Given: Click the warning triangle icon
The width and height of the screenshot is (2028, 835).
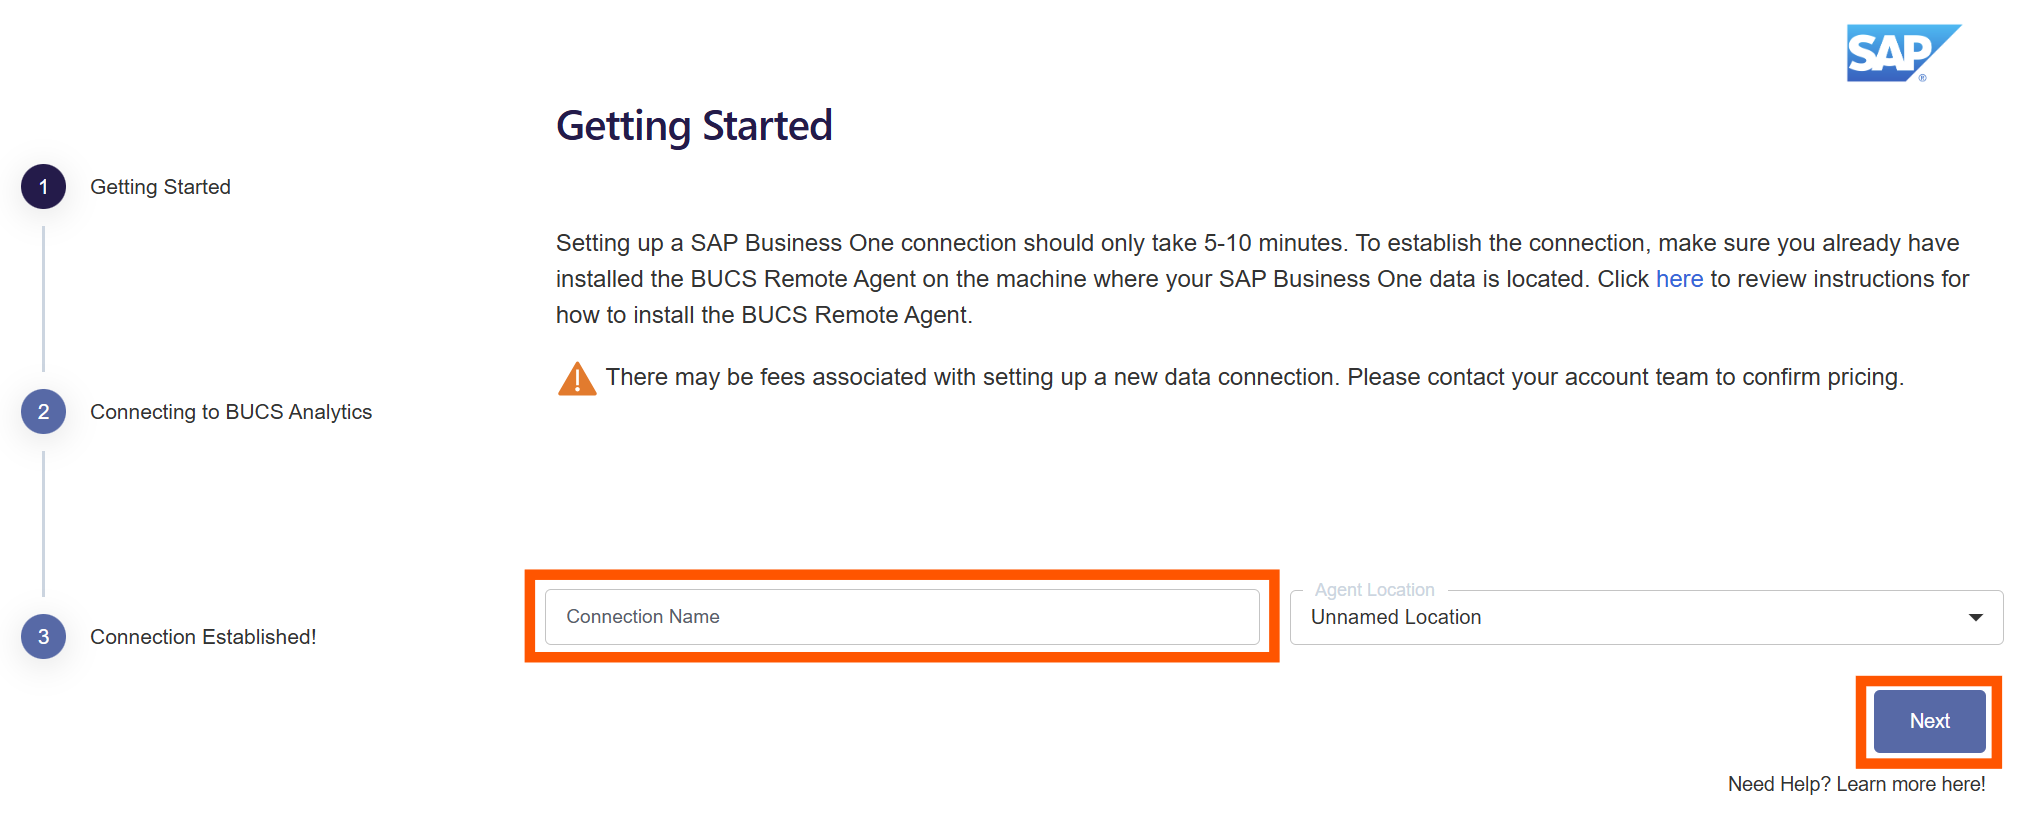Looking at the screenshot, I should [x=576, y=377].
